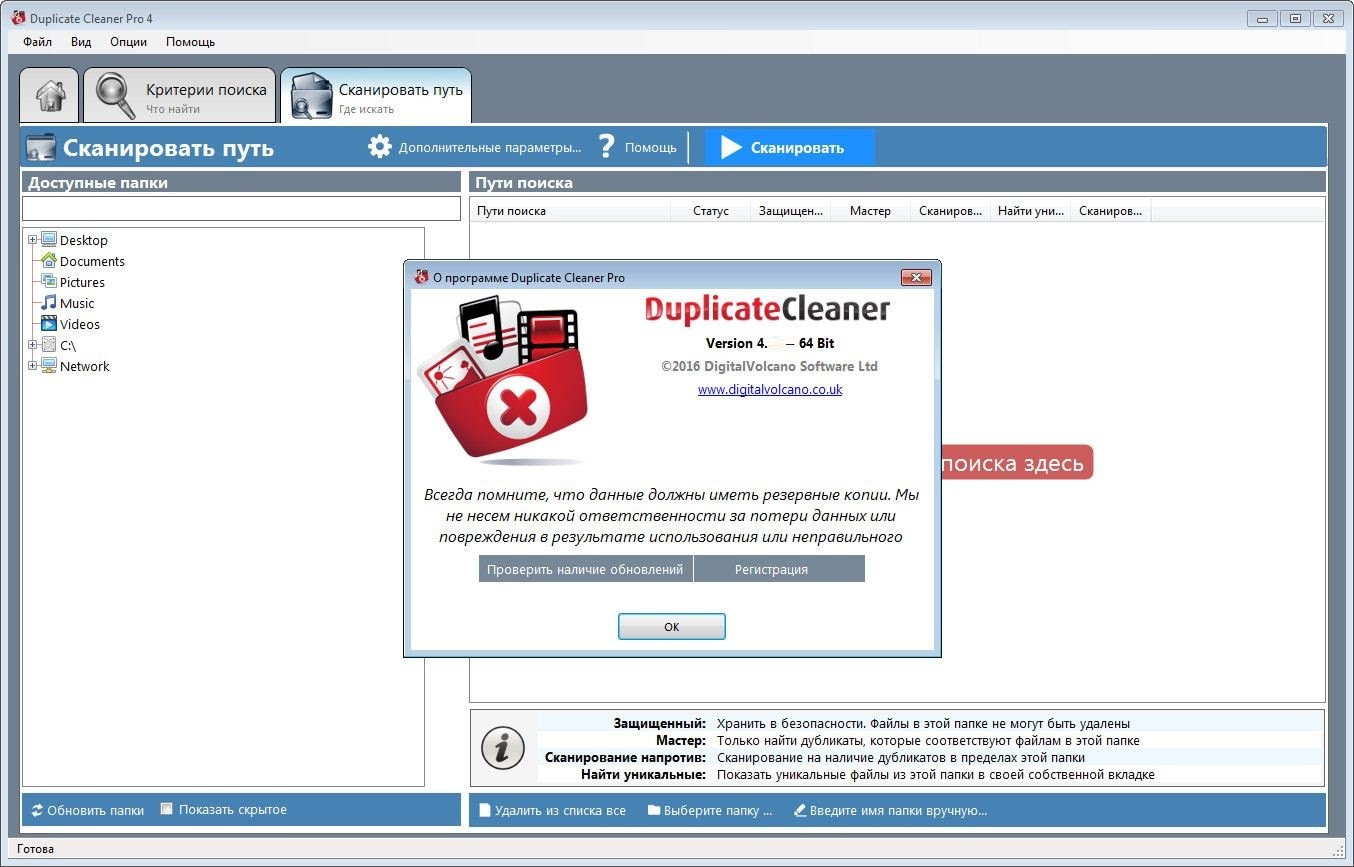Expand the Network tree node
This screenshot has width=1354, height=867.
tap(33, 366)
